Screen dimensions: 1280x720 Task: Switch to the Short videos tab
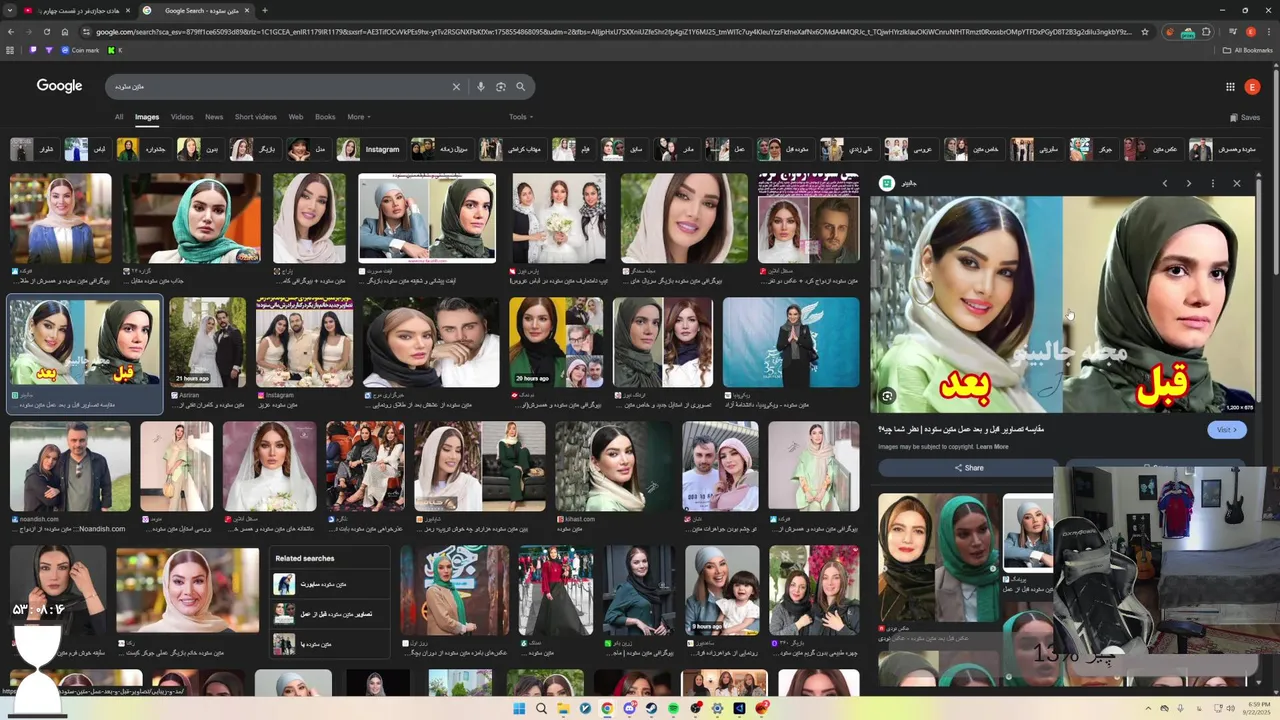click(256, 117)
